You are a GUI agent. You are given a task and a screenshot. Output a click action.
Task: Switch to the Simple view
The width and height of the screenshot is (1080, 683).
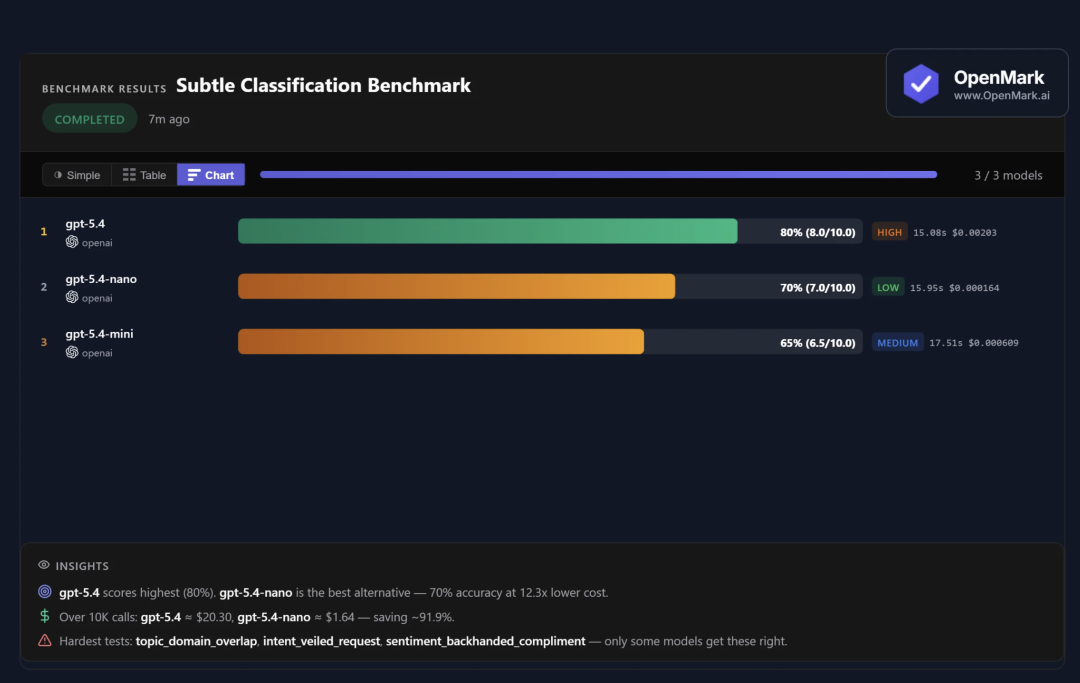tap(77, 175)
